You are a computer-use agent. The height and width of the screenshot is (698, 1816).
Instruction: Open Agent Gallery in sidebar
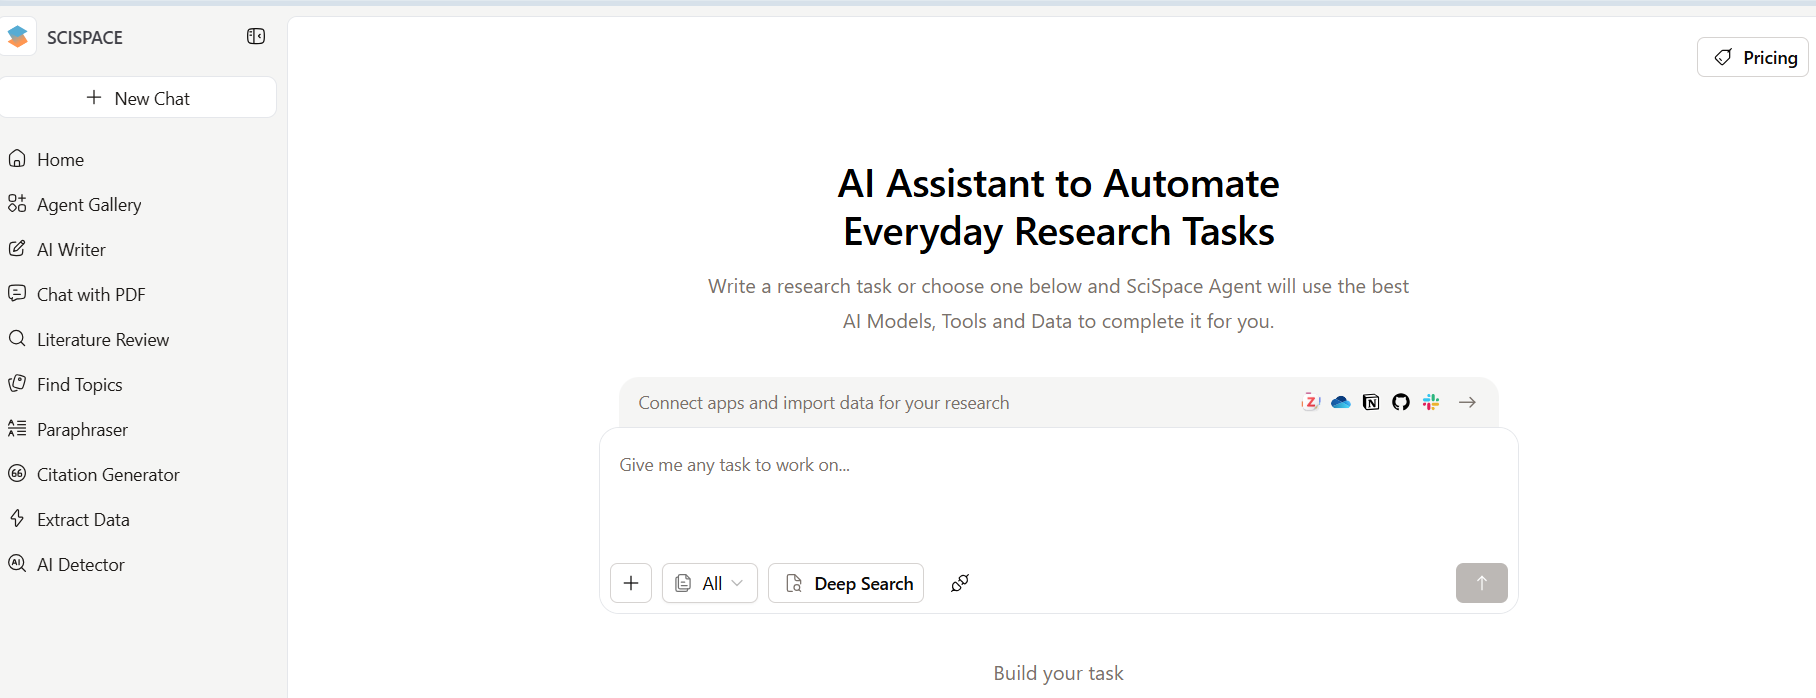coord(89,205)
